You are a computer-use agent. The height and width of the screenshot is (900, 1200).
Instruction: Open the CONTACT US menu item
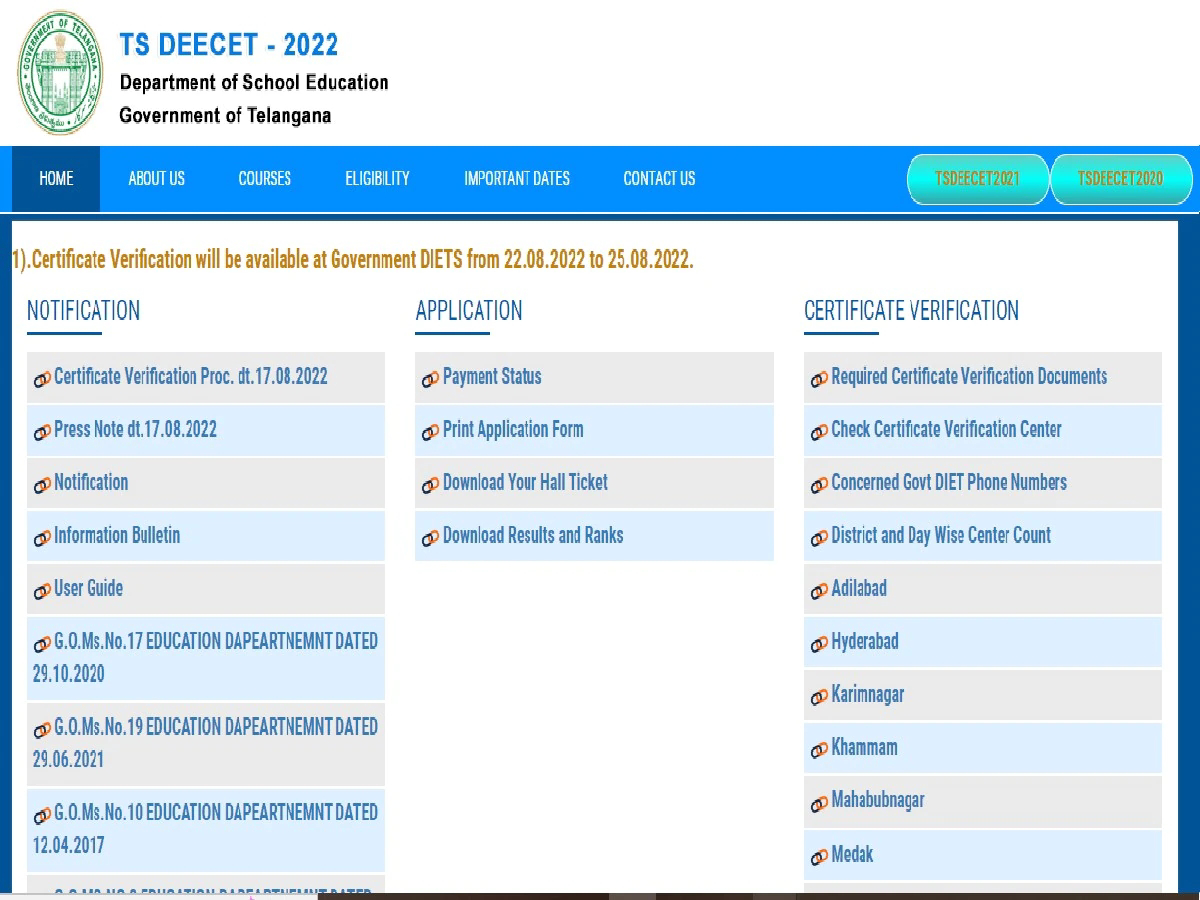coord(659,179)
